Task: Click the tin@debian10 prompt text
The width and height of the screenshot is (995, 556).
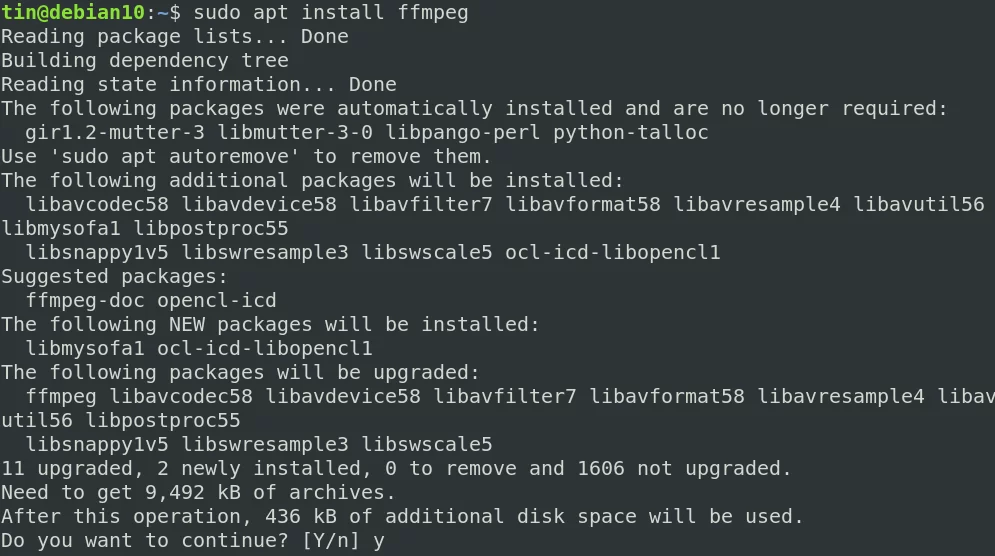Action: pyautogui.click(x=74, y=13)
